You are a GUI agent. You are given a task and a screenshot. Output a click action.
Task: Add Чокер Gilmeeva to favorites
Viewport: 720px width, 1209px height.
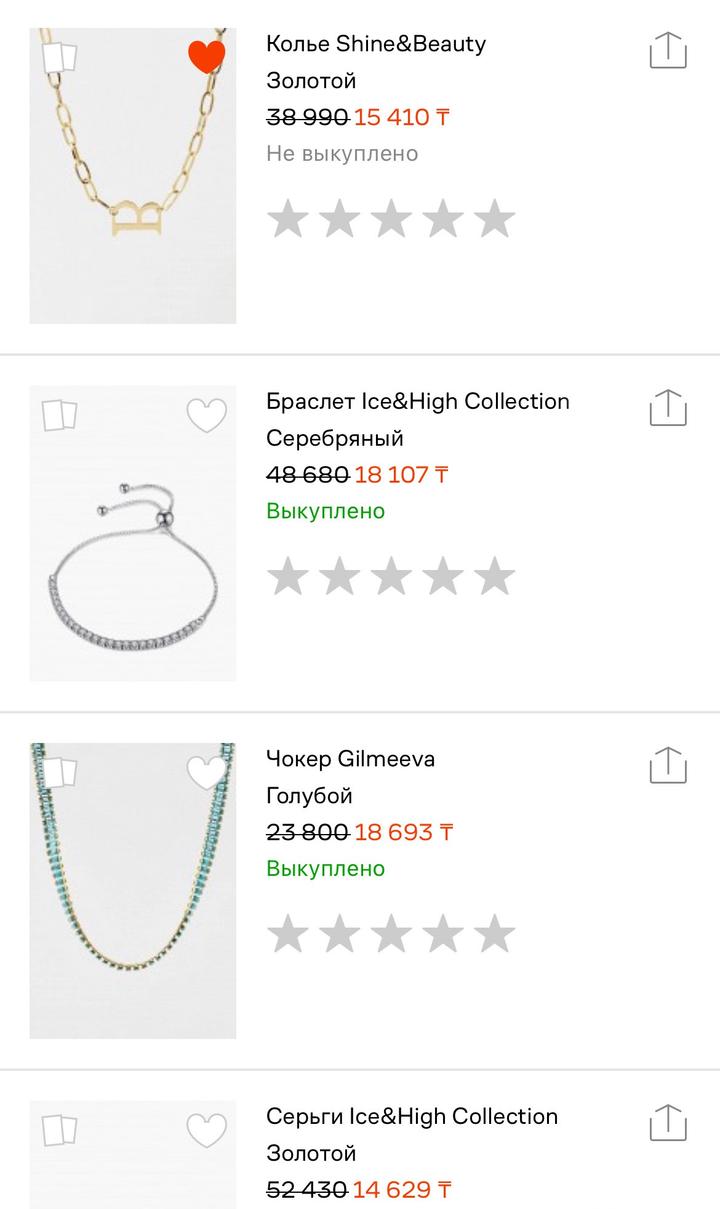point(207,772)
